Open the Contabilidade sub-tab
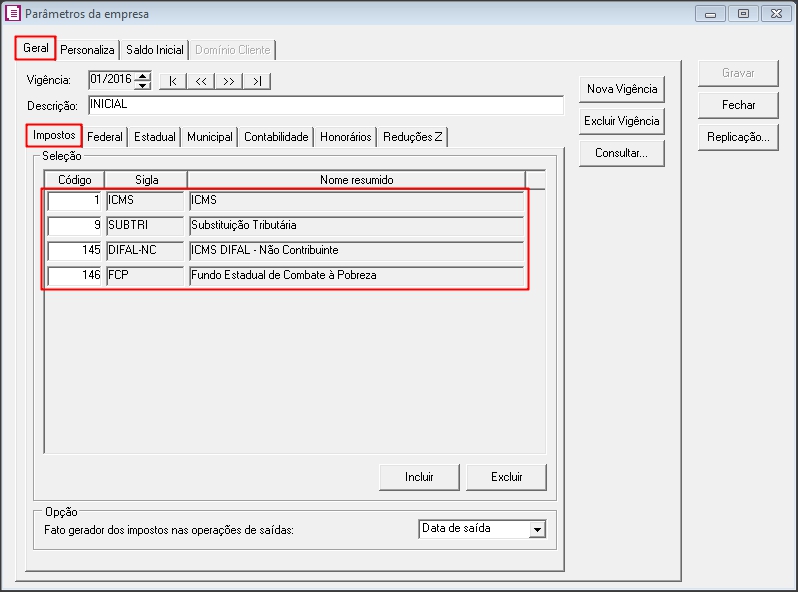The image size is (798, 592). 276,137
